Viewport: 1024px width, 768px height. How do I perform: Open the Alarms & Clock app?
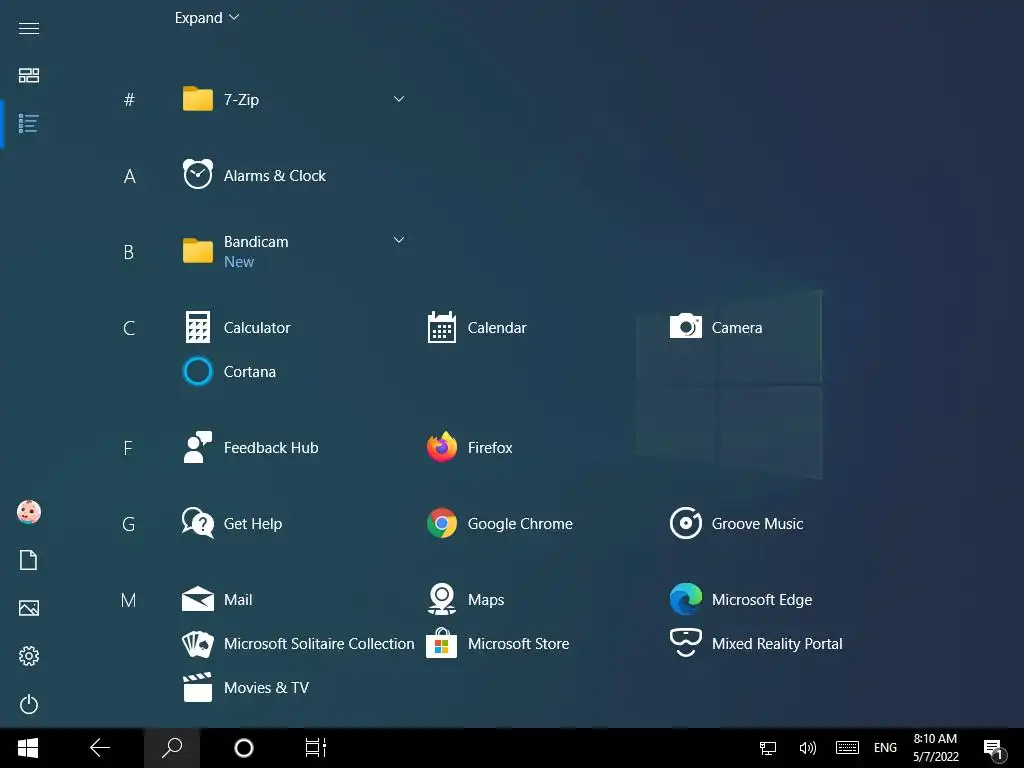click(x=254, y=175)
